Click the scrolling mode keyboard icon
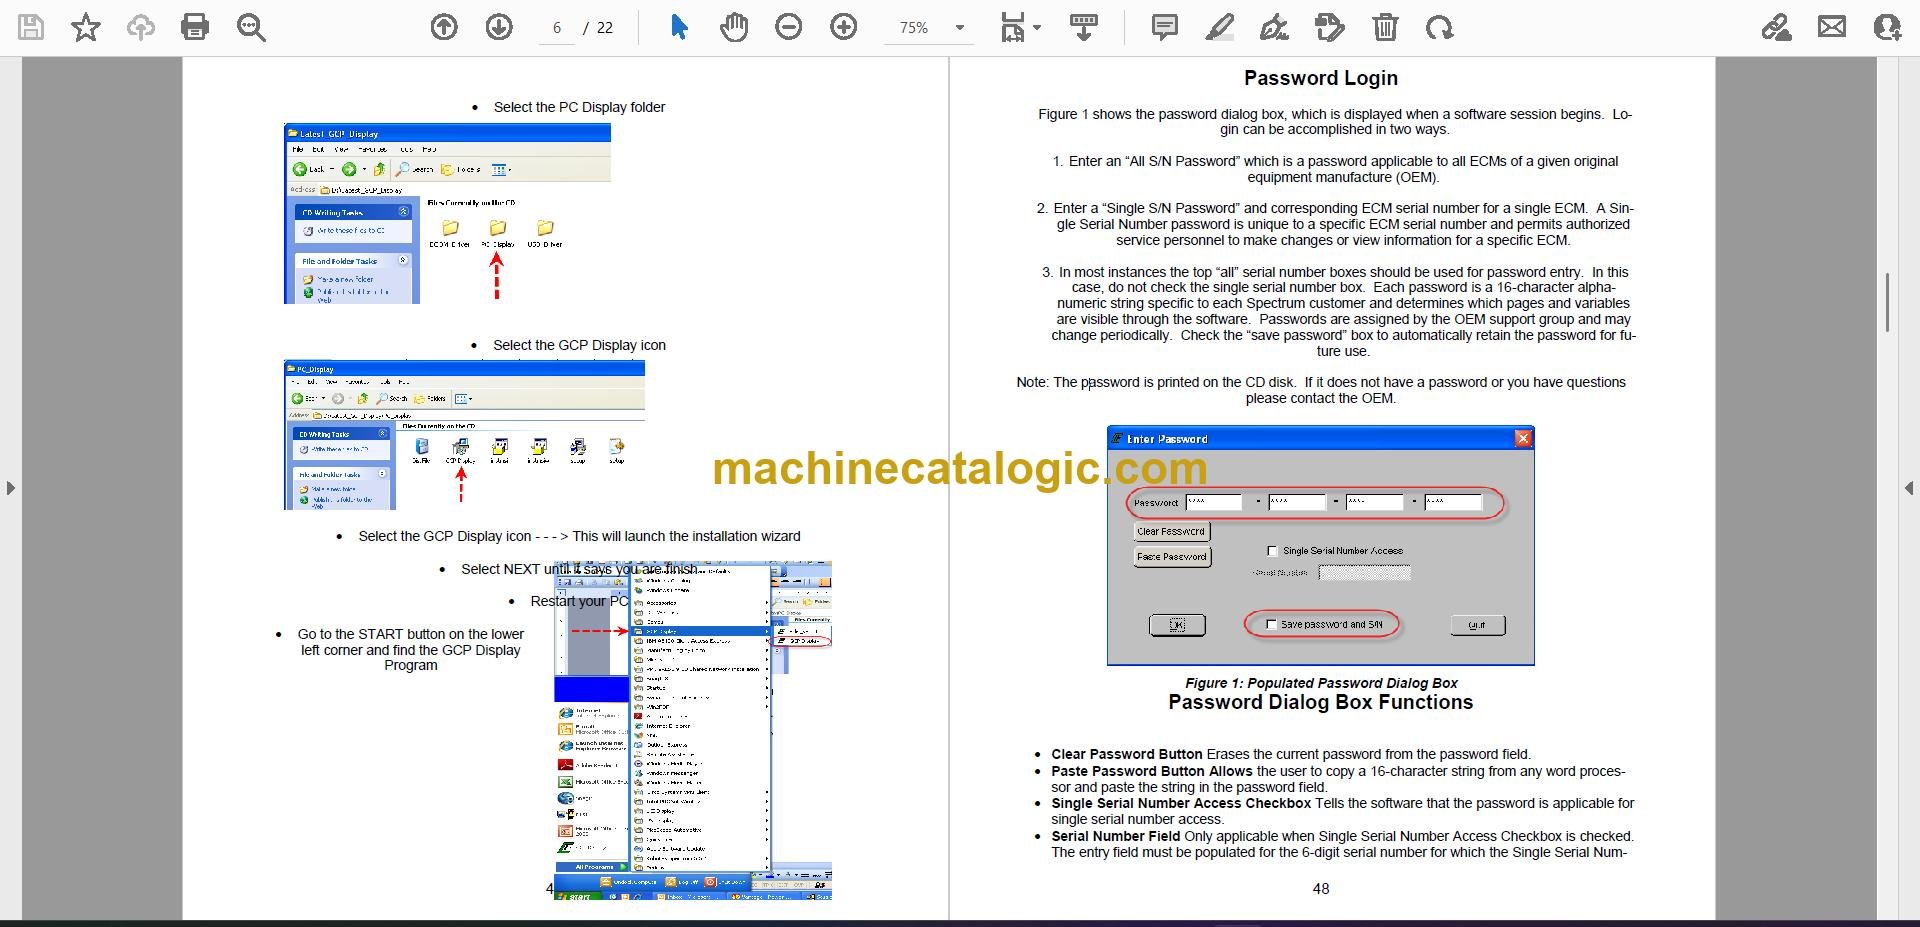 pos(1084,27)
